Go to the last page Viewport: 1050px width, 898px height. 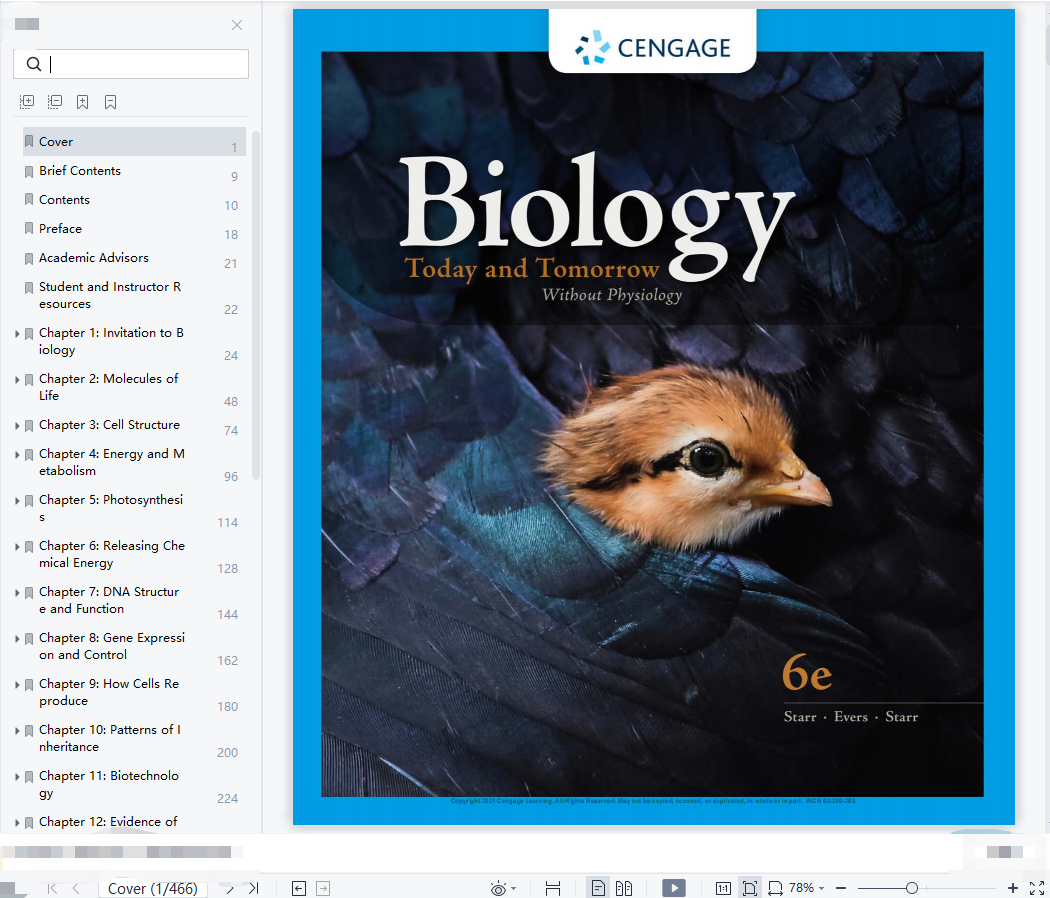(254, 888)
